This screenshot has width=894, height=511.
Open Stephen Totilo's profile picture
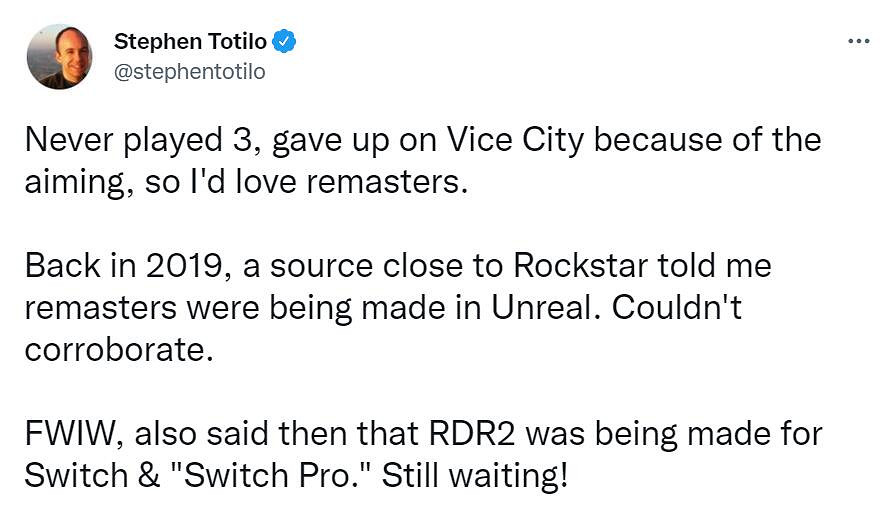(x=59, y=57)
